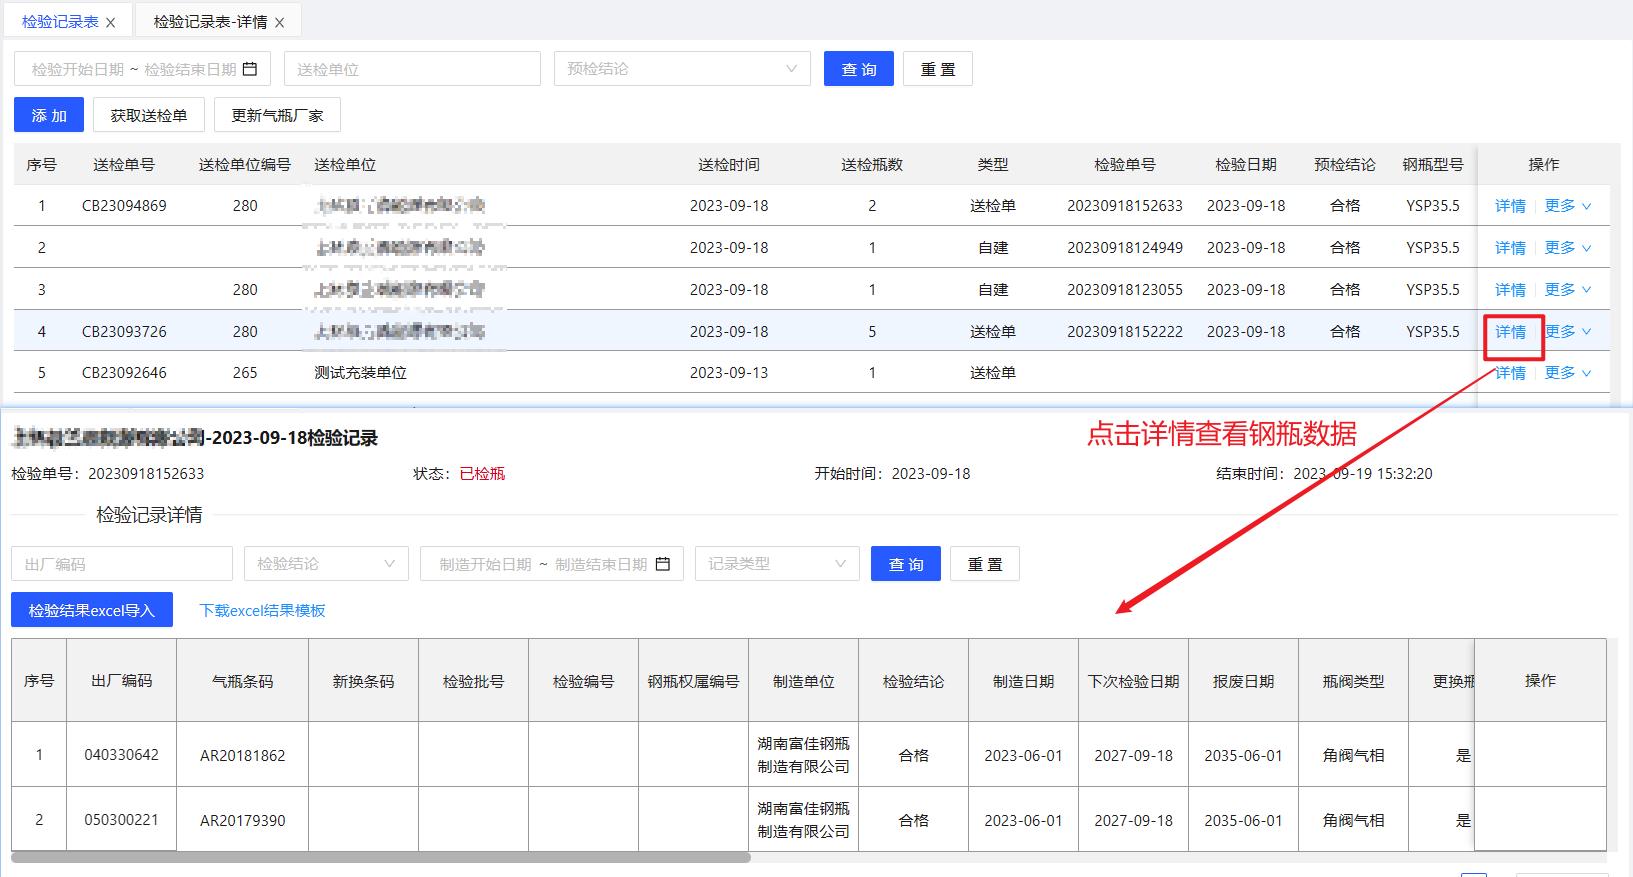Viewport: 1633px width, 877px height.
Task: Click top 查询 button beside 预检结论
Action: [859, 69]
